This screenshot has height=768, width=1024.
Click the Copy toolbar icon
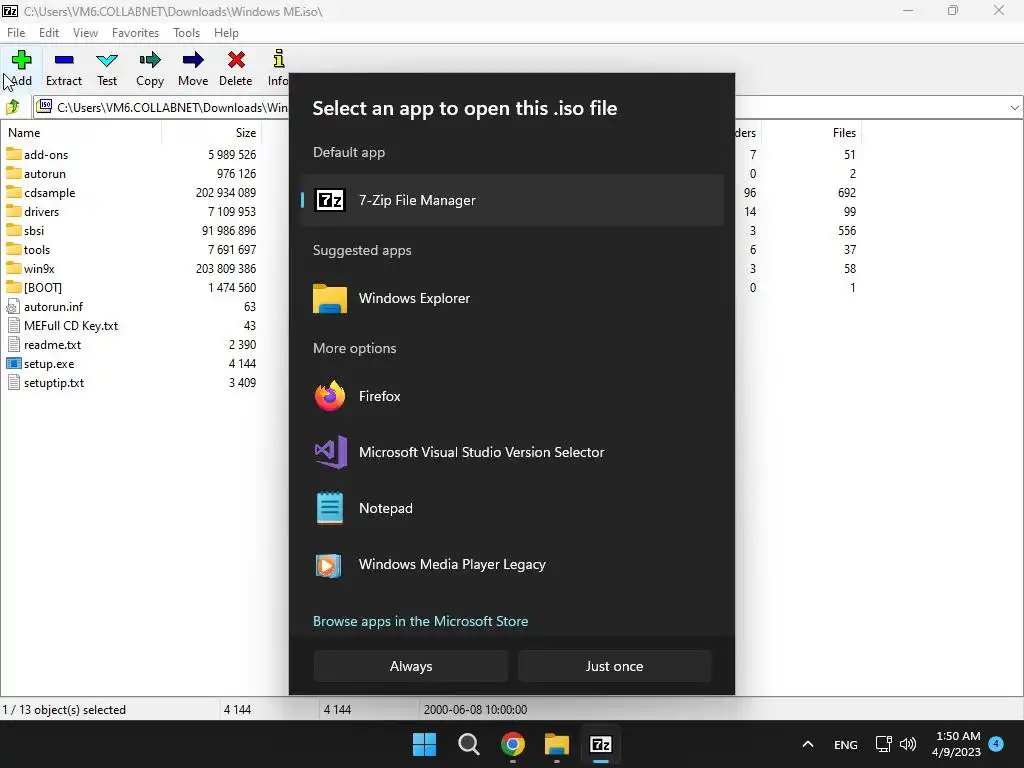point(150,60)
